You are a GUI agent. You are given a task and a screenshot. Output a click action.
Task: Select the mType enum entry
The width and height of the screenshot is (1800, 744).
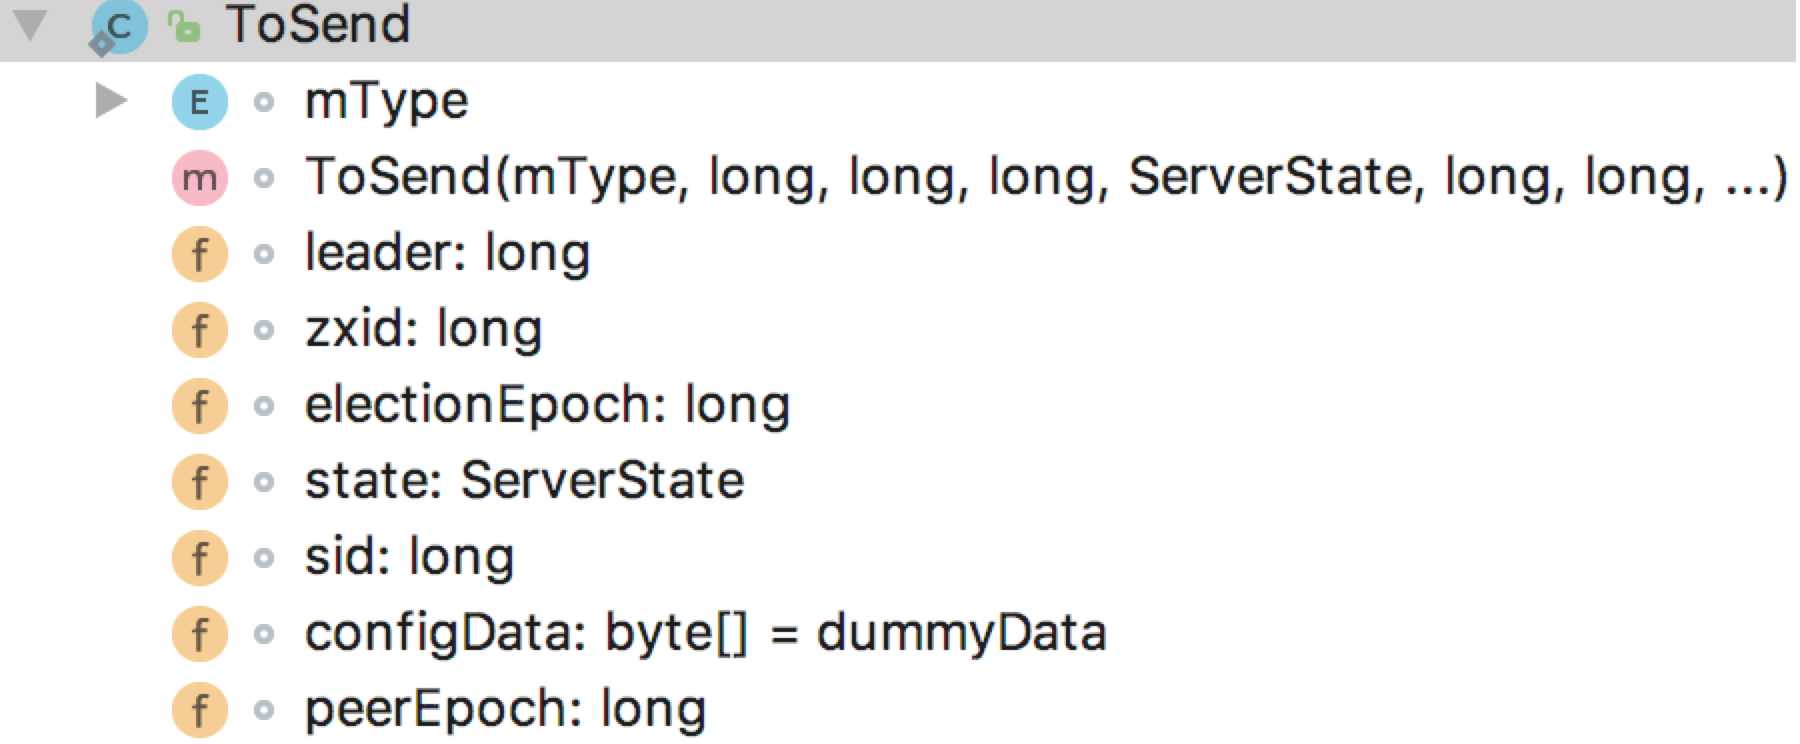(386, 102)
